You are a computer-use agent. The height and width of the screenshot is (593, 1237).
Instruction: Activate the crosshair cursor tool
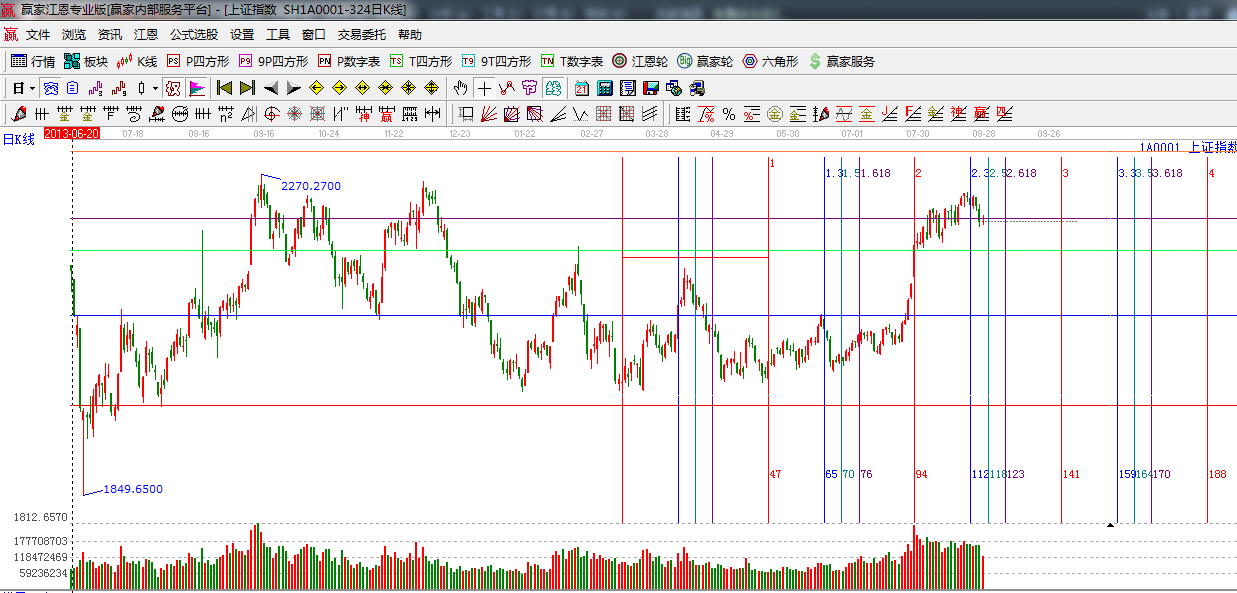484,88
